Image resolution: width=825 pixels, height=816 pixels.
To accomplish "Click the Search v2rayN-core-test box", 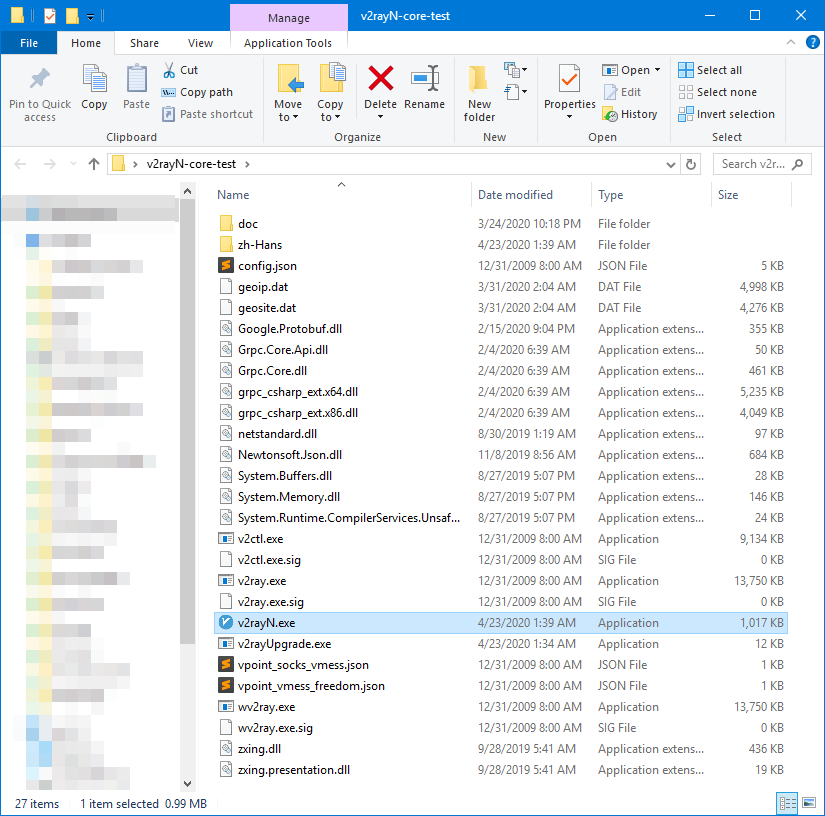I will [x=761, y=164].
